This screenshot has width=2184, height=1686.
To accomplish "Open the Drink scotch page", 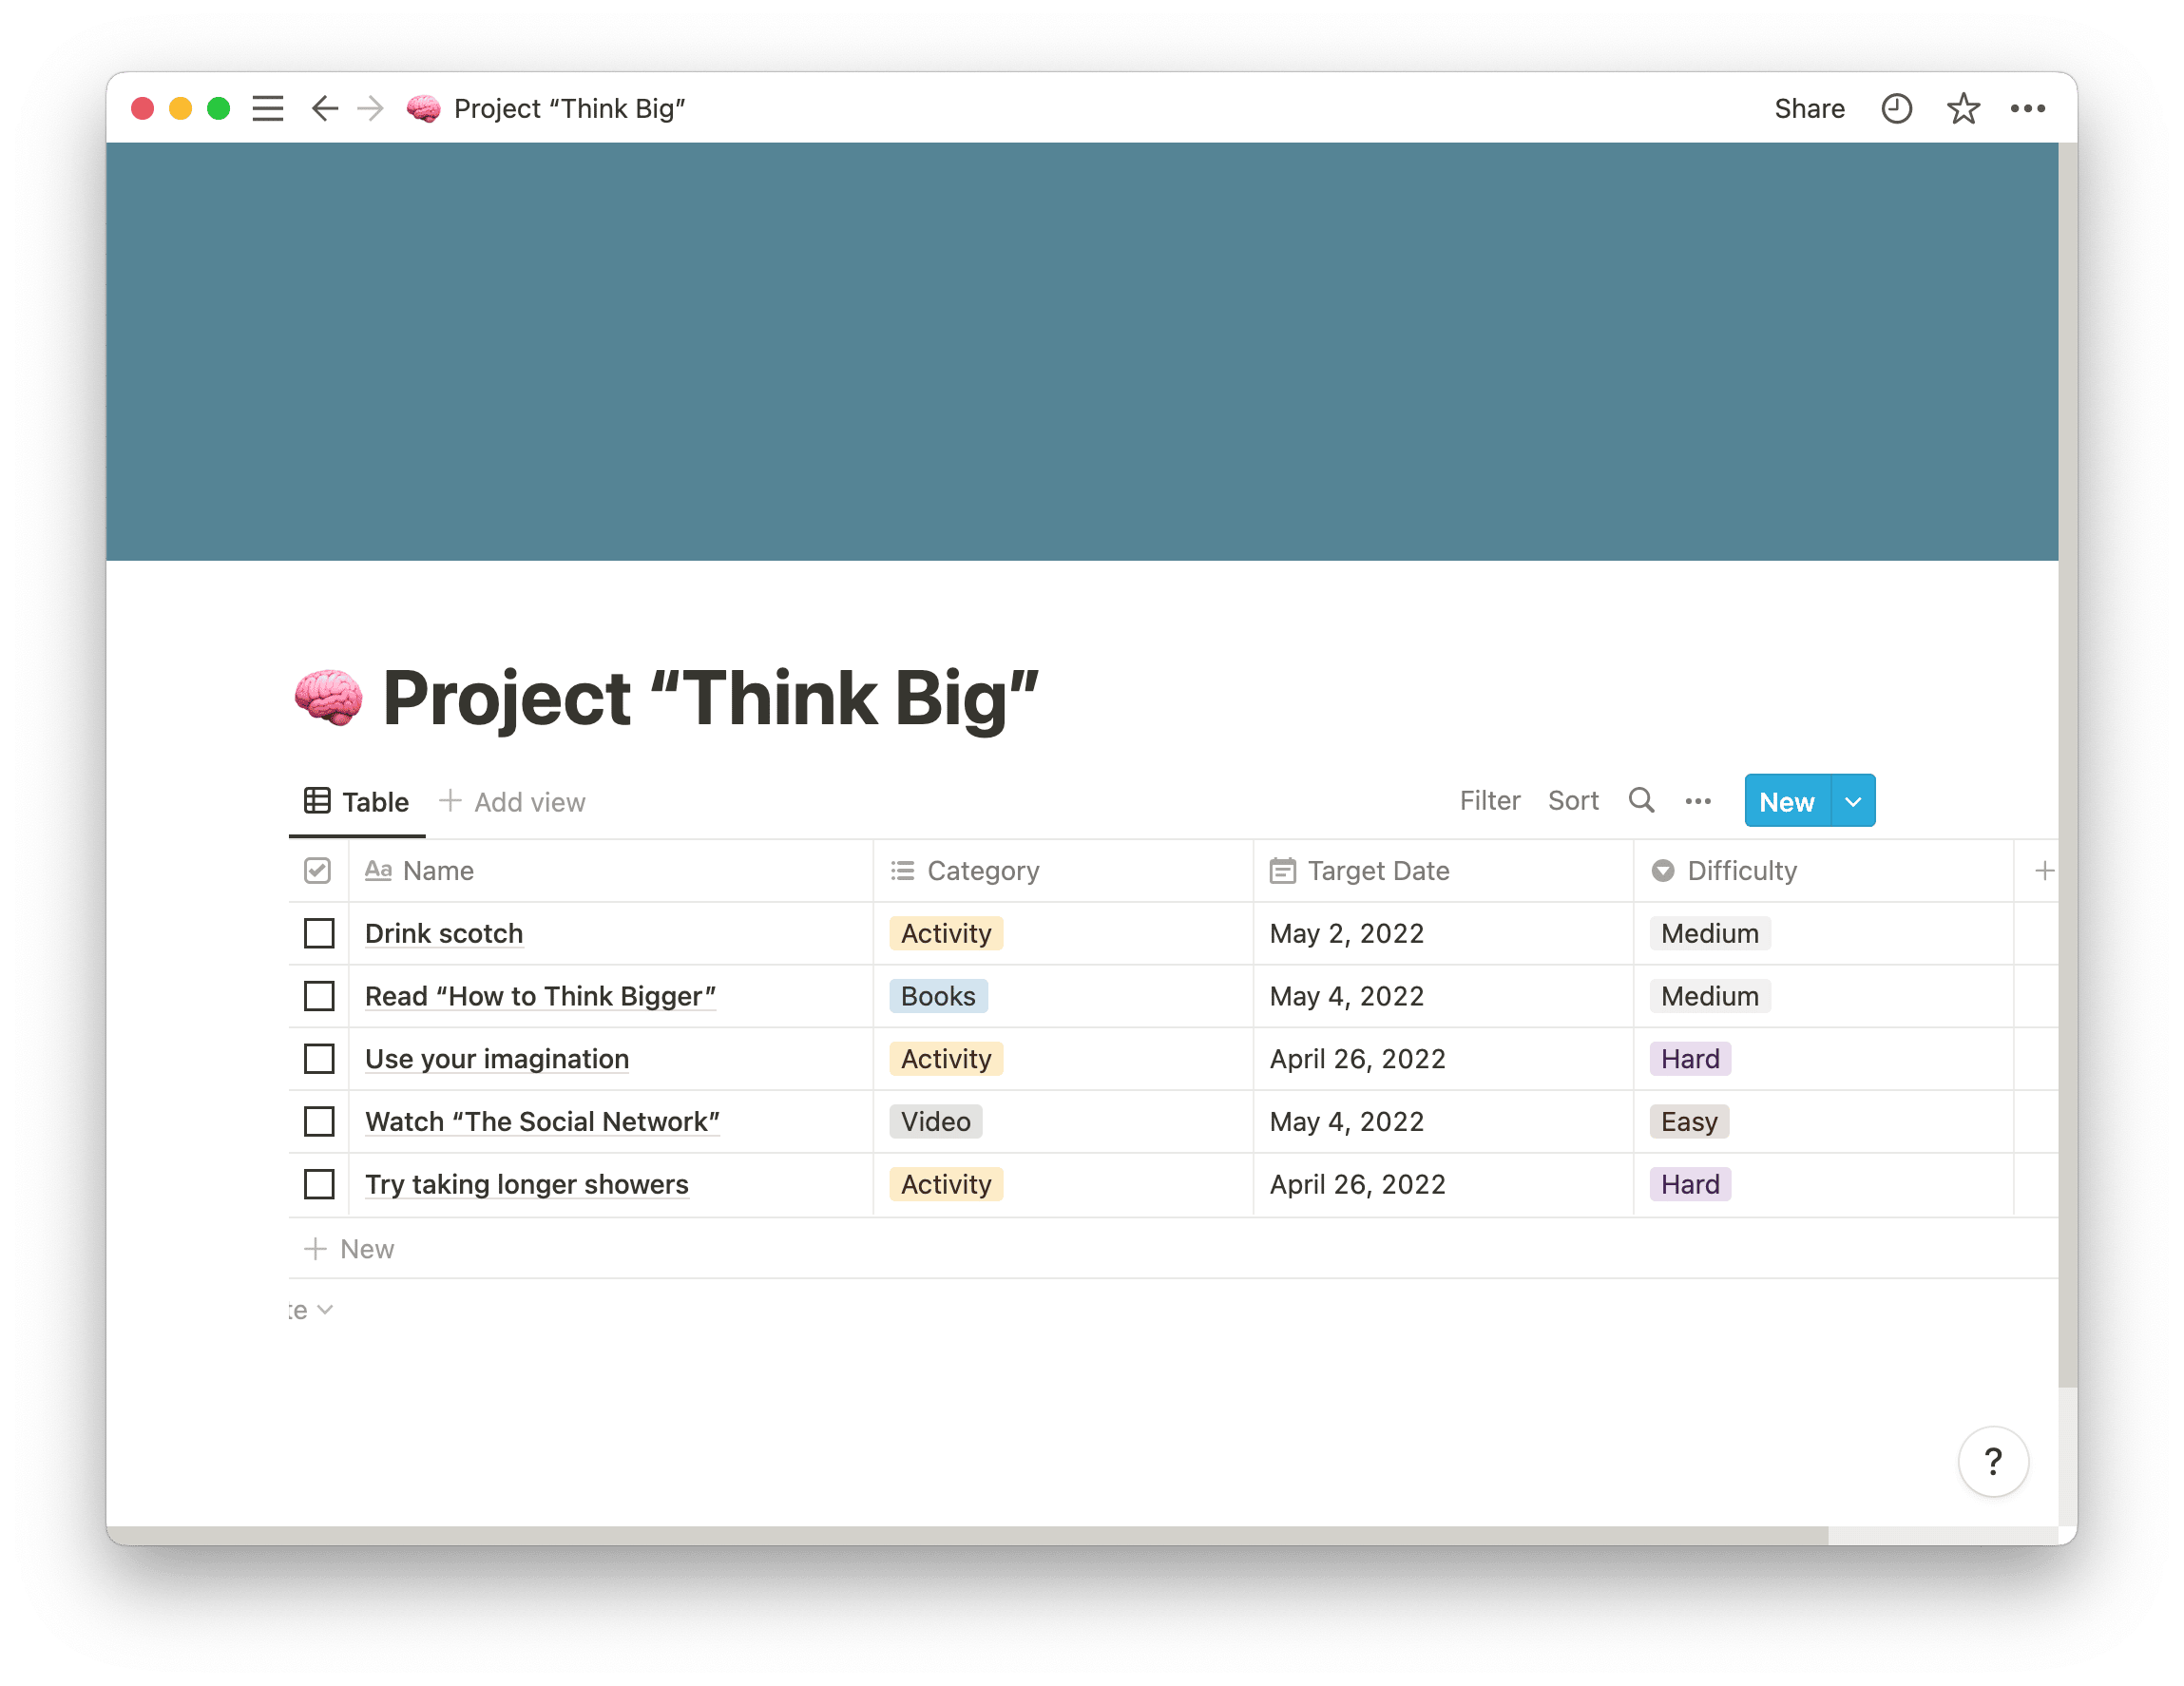I will [444, 932].
